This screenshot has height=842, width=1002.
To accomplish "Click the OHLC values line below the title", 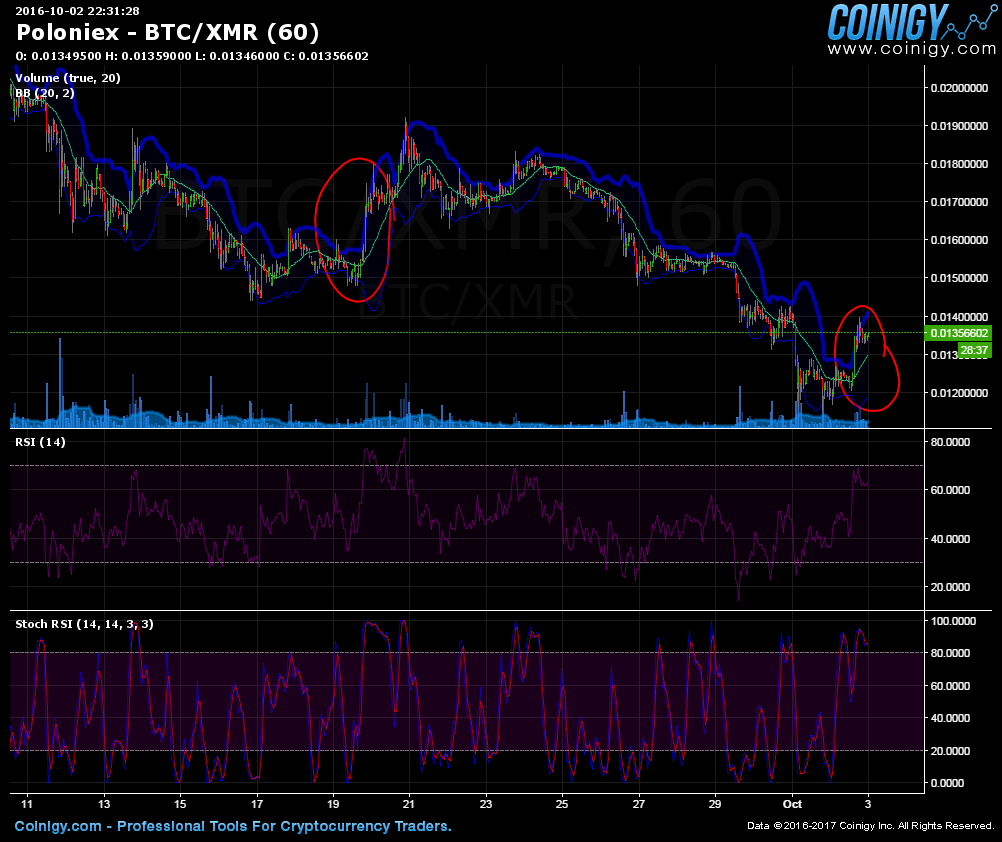I will click(x=192, y=56).
